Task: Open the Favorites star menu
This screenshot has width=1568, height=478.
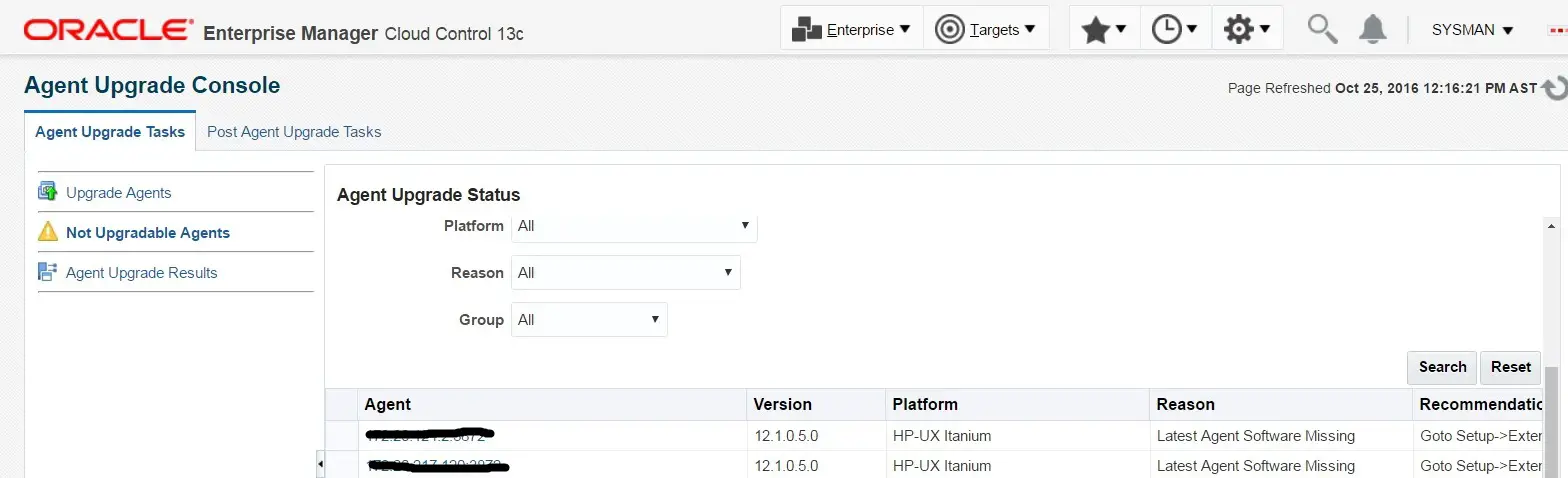Action: click(x=1104, y=29)
